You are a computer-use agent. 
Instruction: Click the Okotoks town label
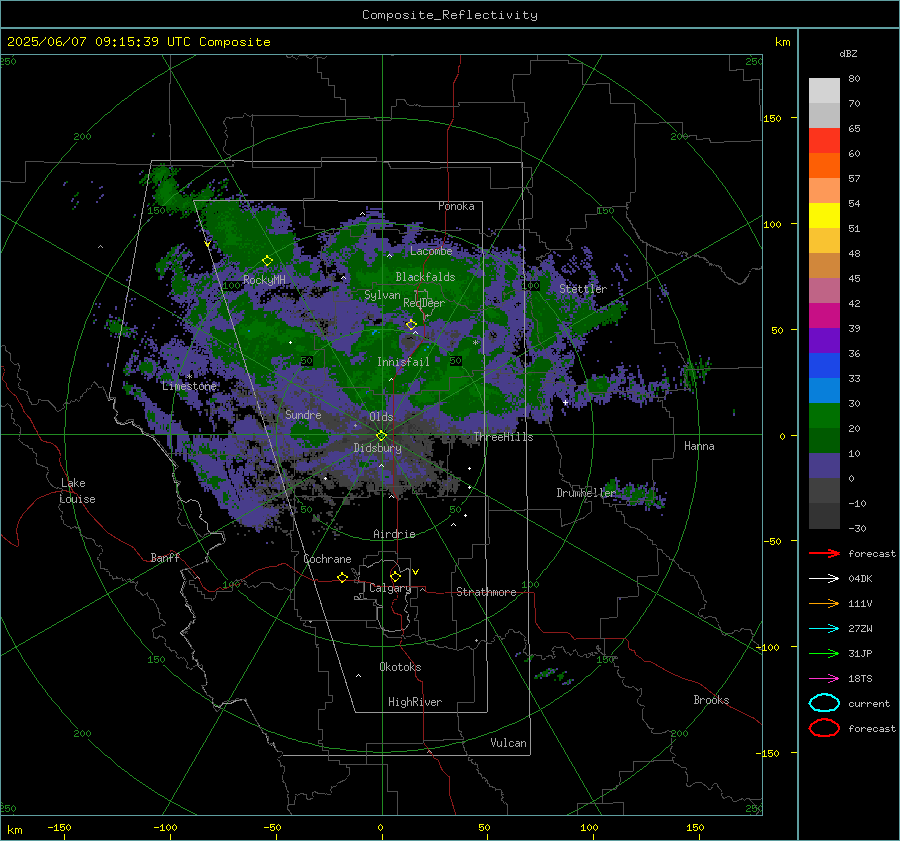click(400, 667)
